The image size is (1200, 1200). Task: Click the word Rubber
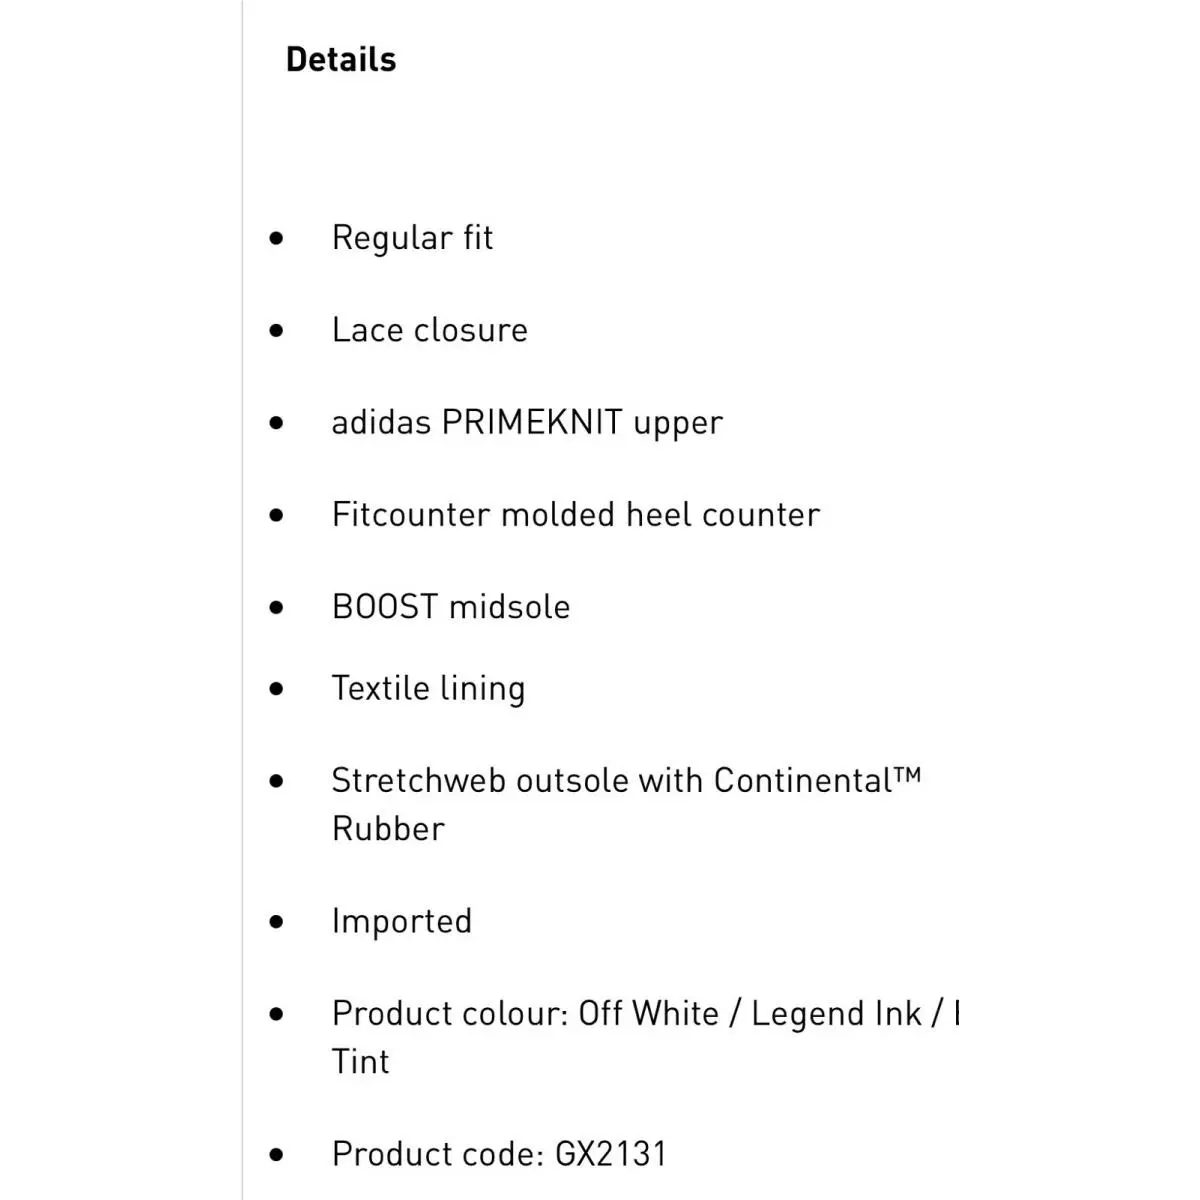(388, 829)
